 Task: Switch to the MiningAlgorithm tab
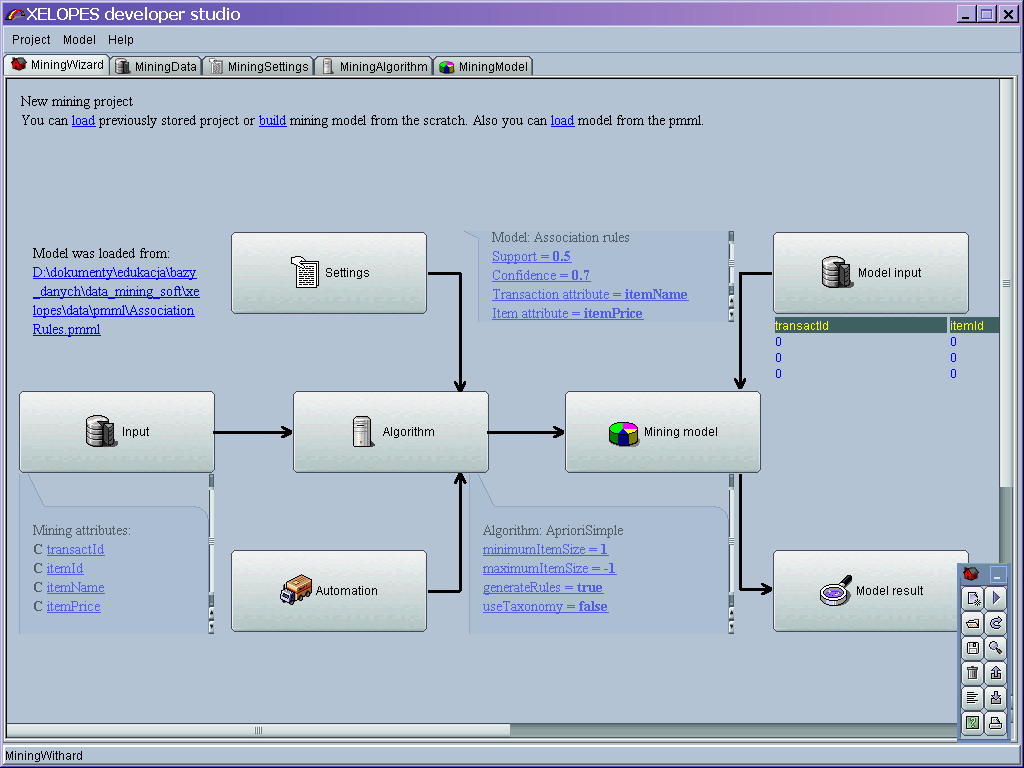[x=374, y=66]
